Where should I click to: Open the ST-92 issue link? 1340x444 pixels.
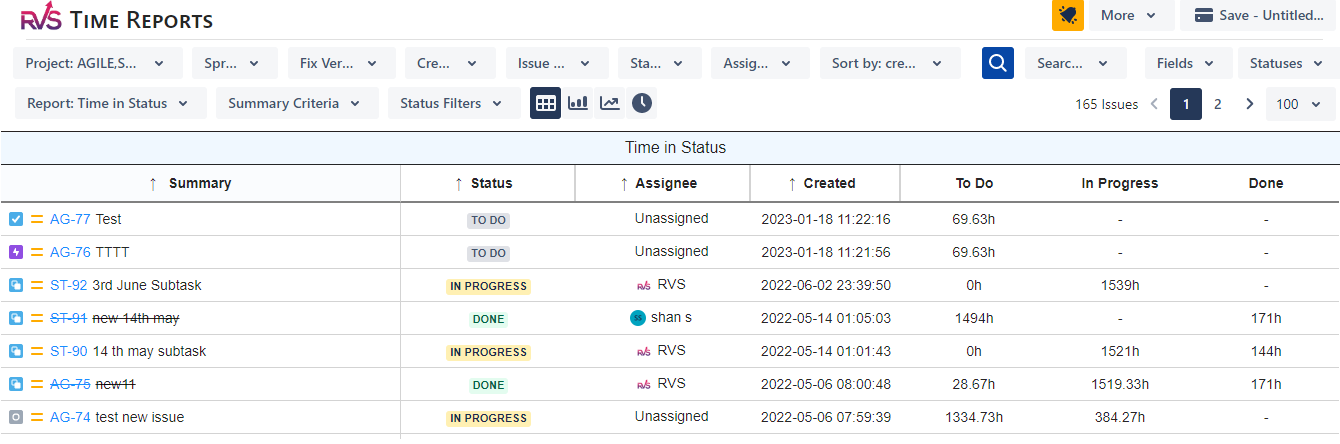pos(68,285)
